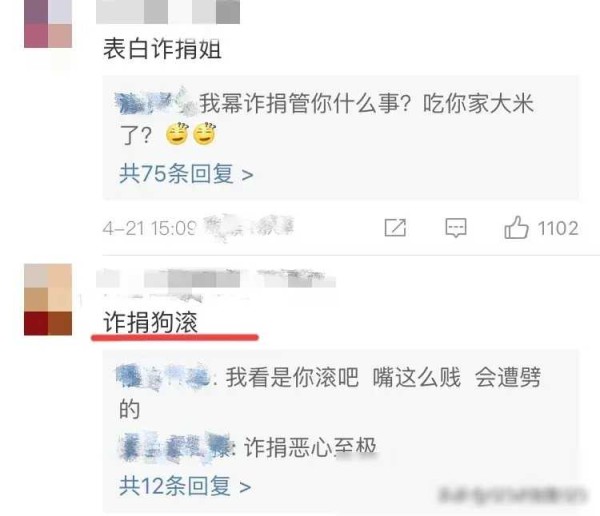This screenshot has width=600, height=516.
Task: Click the blurred replier name before 我幂诈捐管你什么事
Action: coord(156,102)
